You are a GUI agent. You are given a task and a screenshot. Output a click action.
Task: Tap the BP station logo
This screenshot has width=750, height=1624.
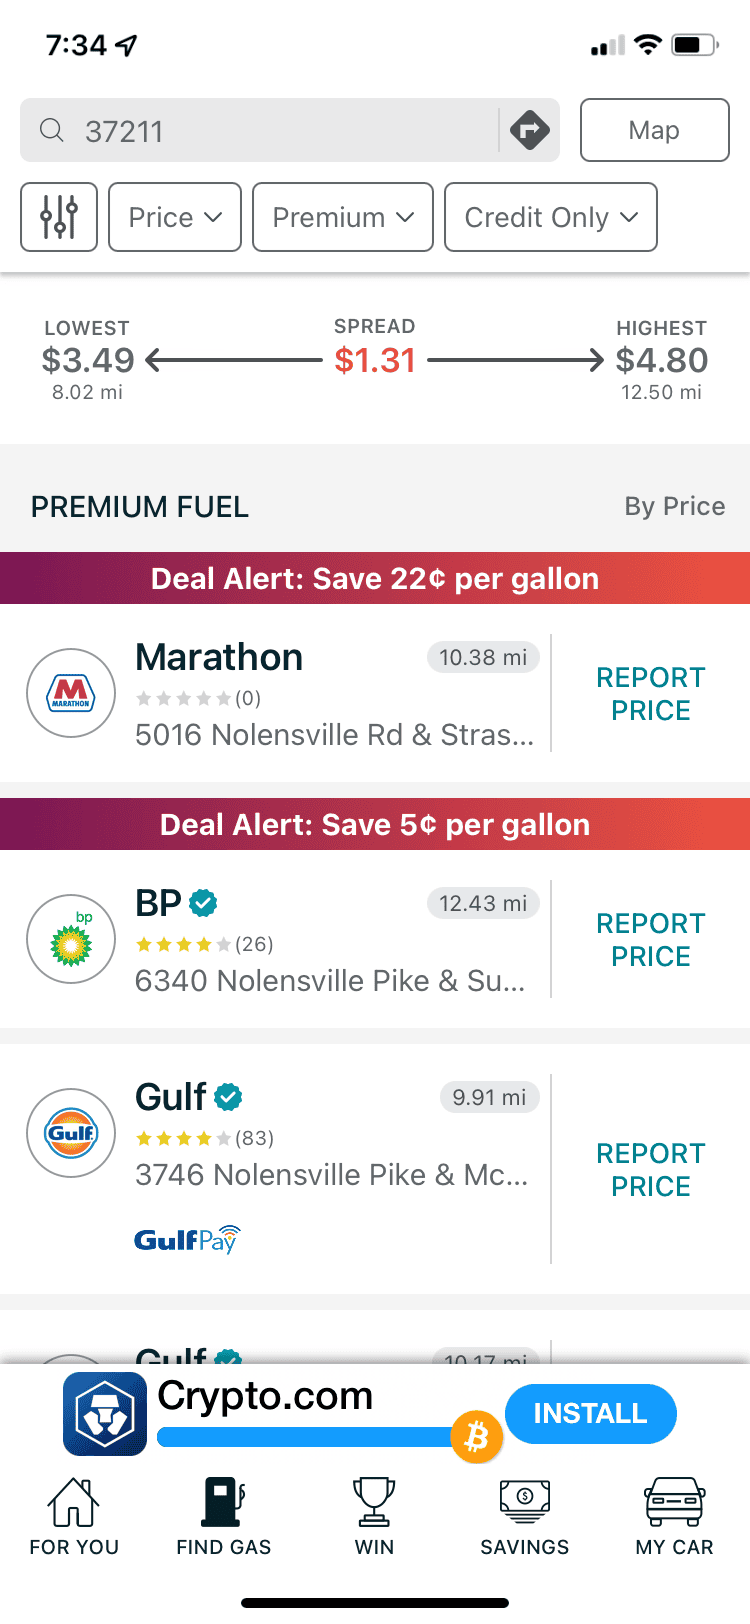click(71, 939)
